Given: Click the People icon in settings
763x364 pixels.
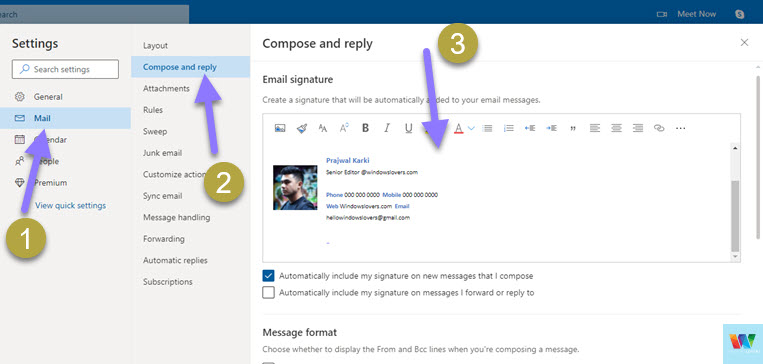Looking at the screenshot, I should [19, 161].
